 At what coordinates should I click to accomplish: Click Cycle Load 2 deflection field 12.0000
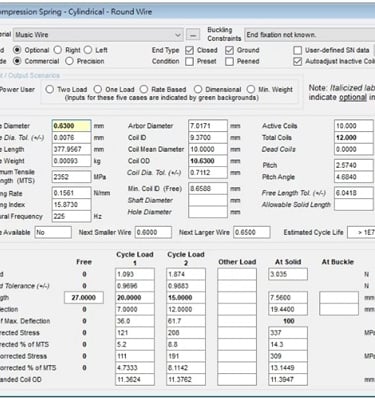[186, 309]
